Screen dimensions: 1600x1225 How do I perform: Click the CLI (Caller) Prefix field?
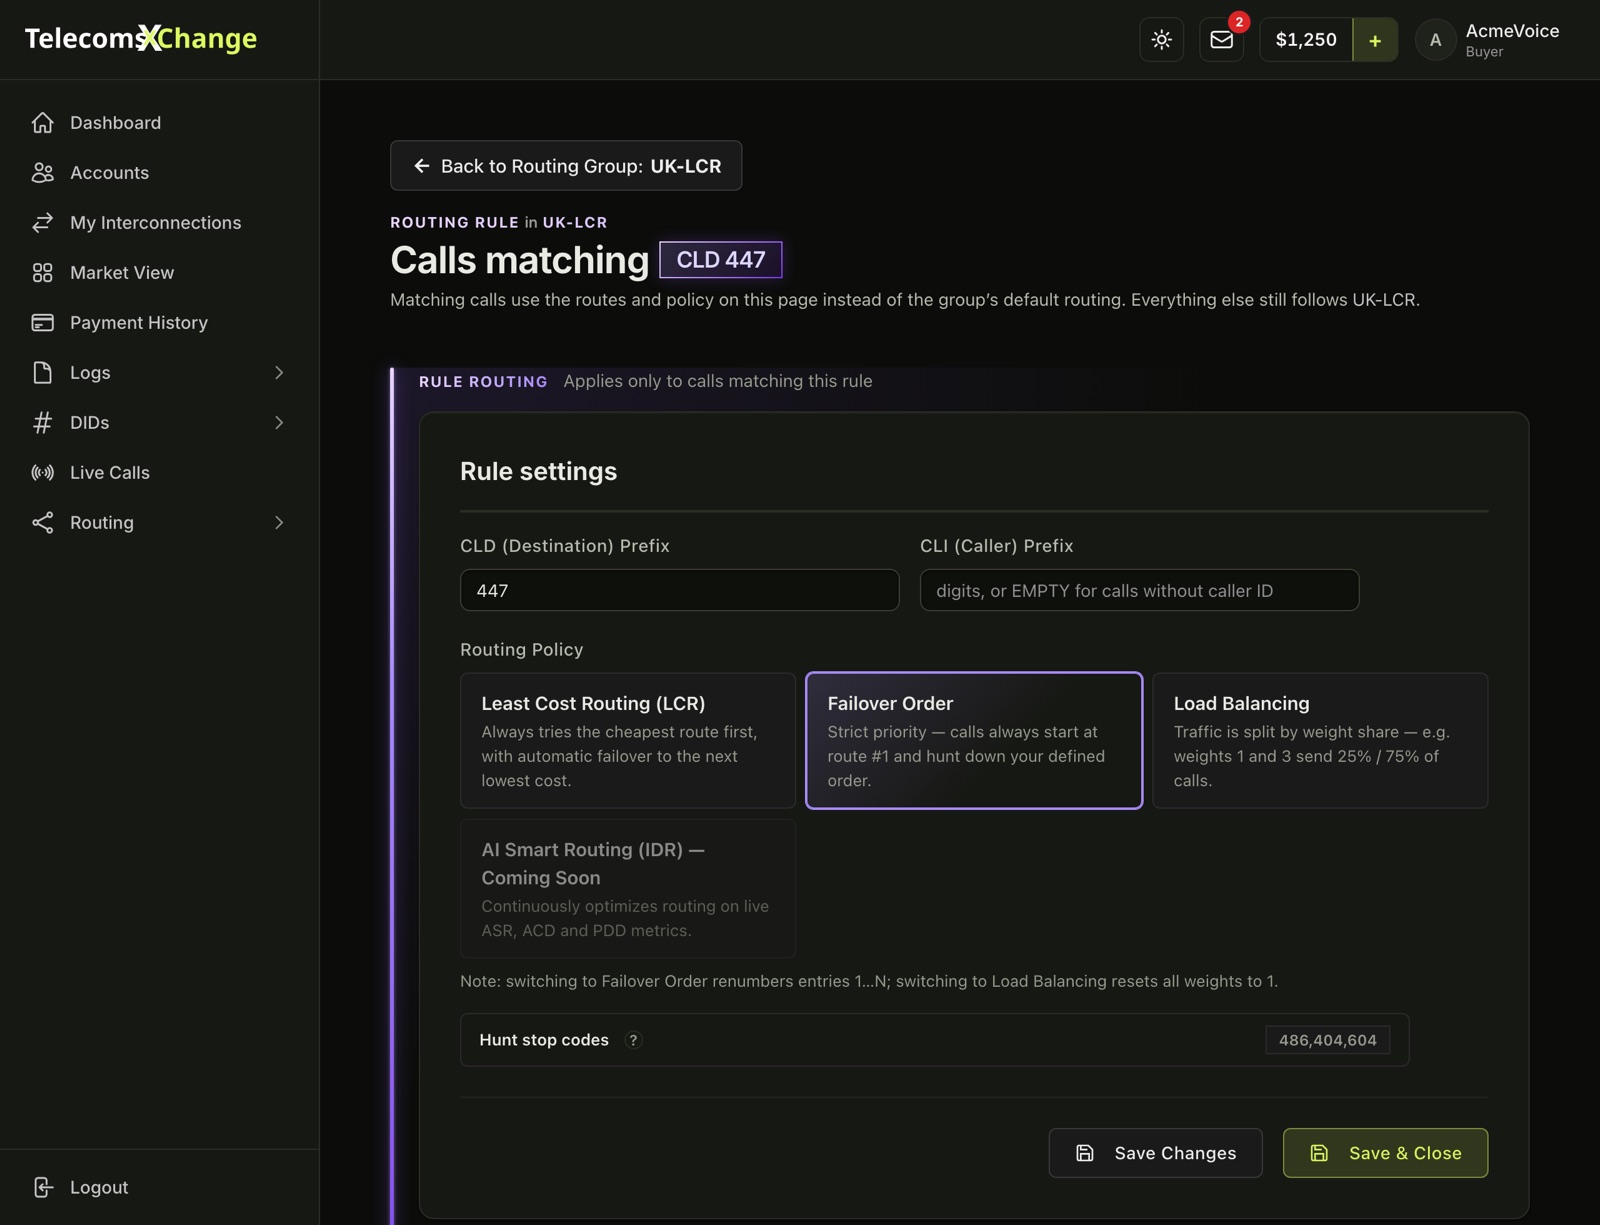(1139, 590)
